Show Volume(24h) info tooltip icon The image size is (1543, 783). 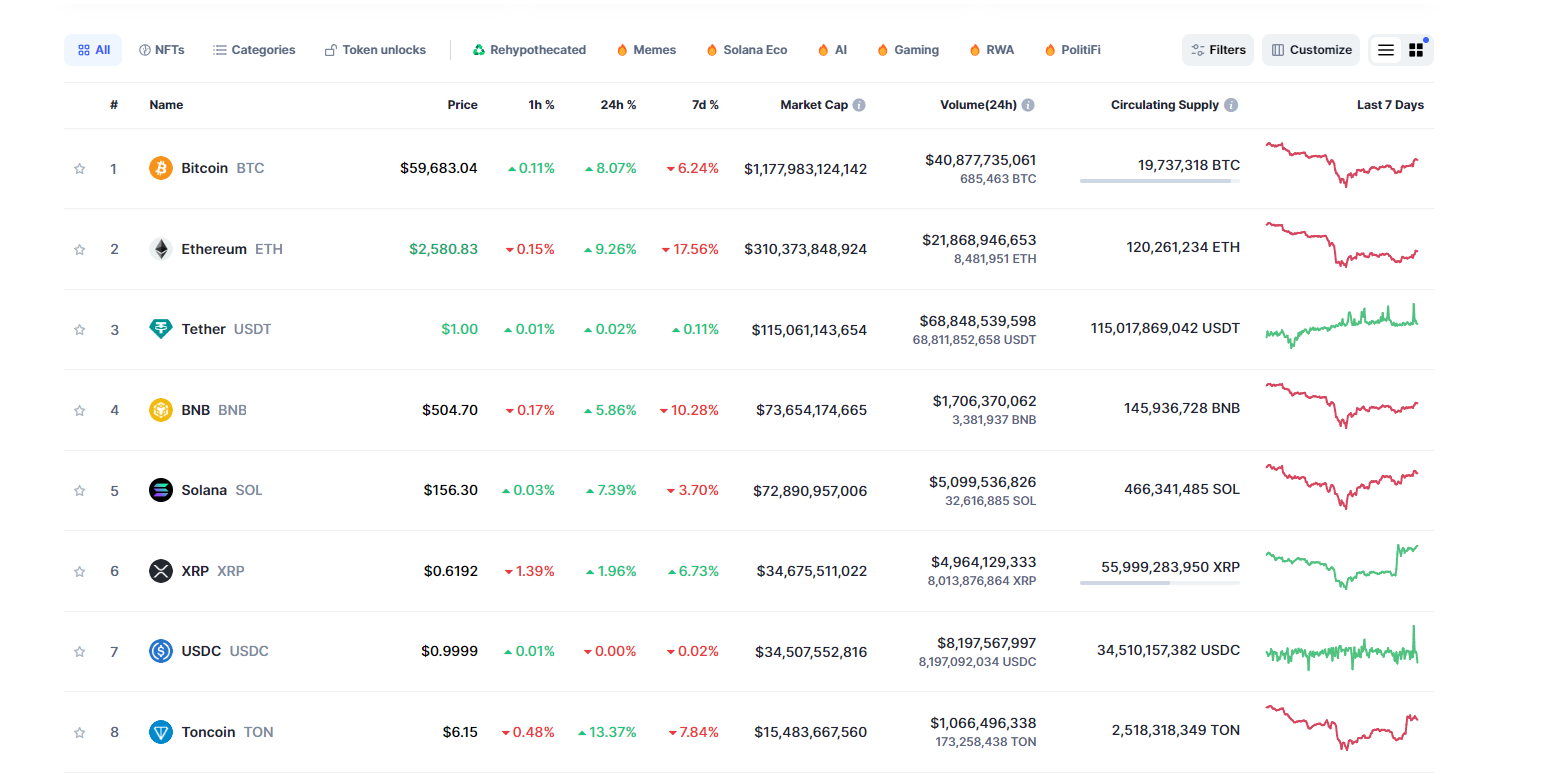click(x=1028, y=105)
